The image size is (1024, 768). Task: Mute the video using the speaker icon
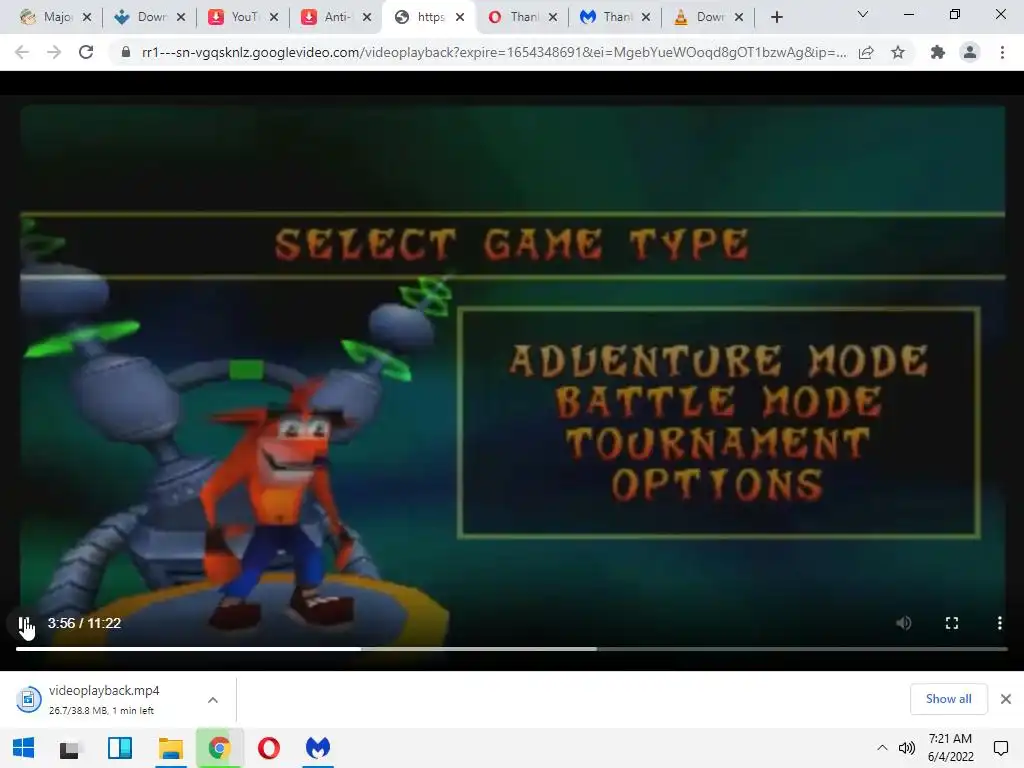tap(904, 623)
